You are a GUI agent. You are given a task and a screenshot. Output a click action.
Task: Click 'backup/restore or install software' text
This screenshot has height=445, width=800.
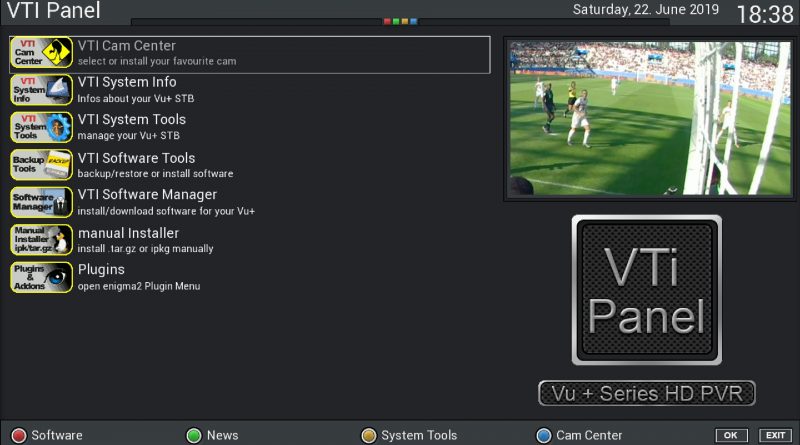coord(155,174)
